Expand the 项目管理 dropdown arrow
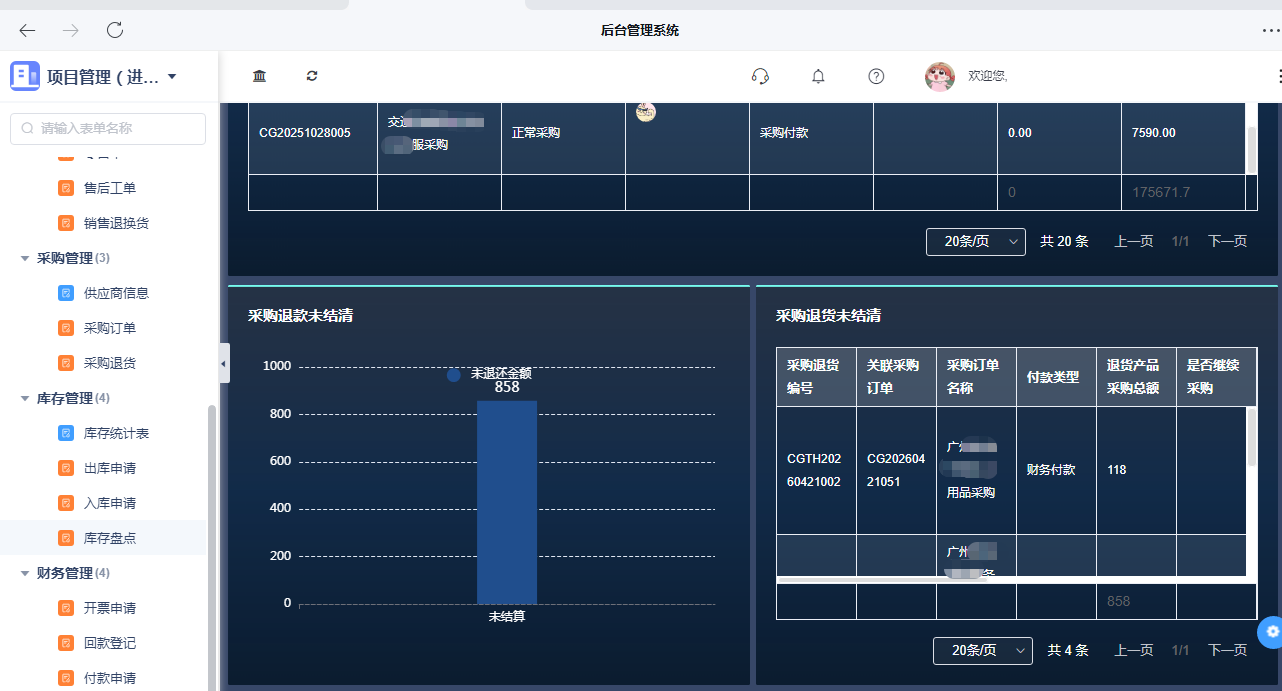This screenshot has width=1282, height=691. pyautogui.click(x=170, y=76)
